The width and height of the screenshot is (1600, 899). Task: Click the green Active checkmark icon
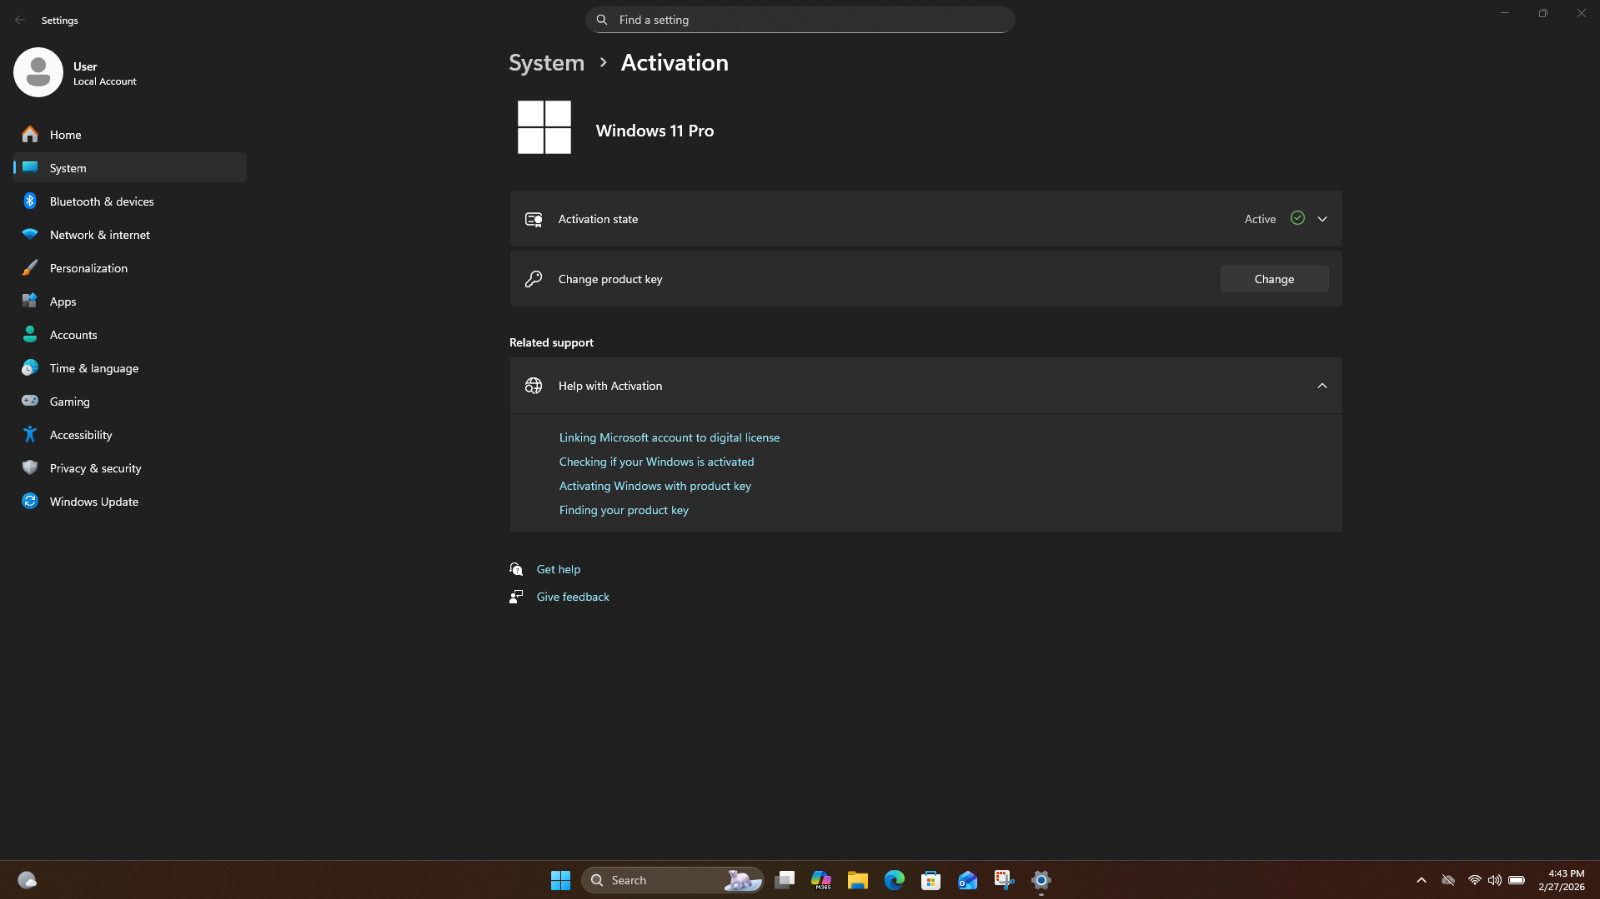tap(1297, 218)
